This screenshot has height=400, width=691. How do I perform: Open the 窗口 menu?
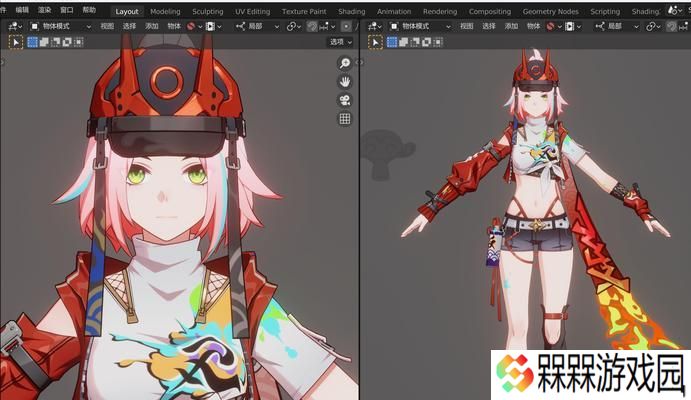67,10
